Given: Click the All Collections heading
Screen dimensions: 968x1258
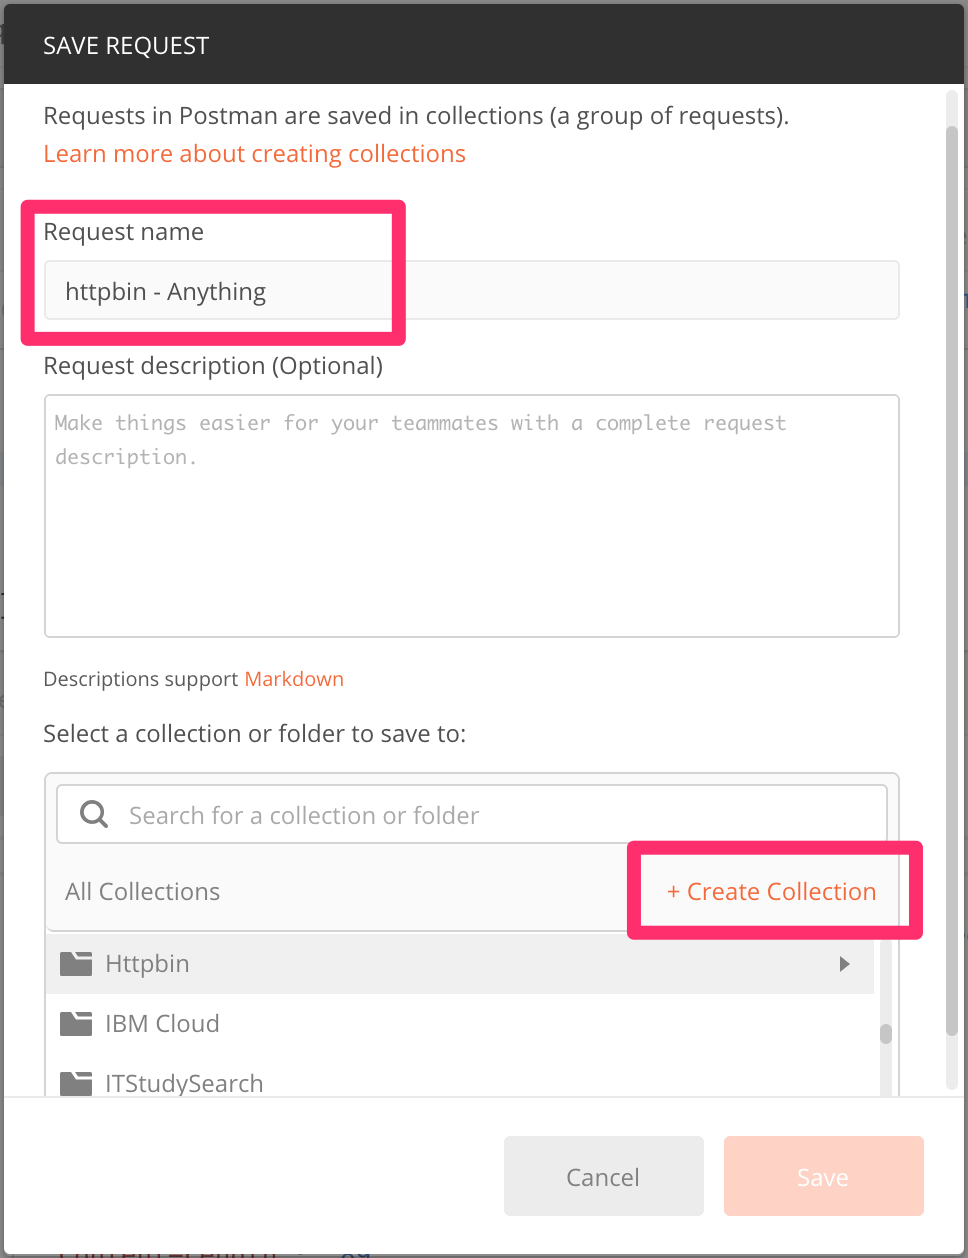Looking at the screenshot, I should pos(143,892).
